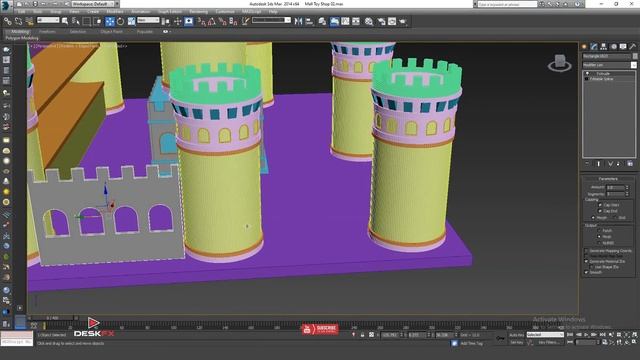
Task: Open the Motion command panel tab
Action: point(613,47)
